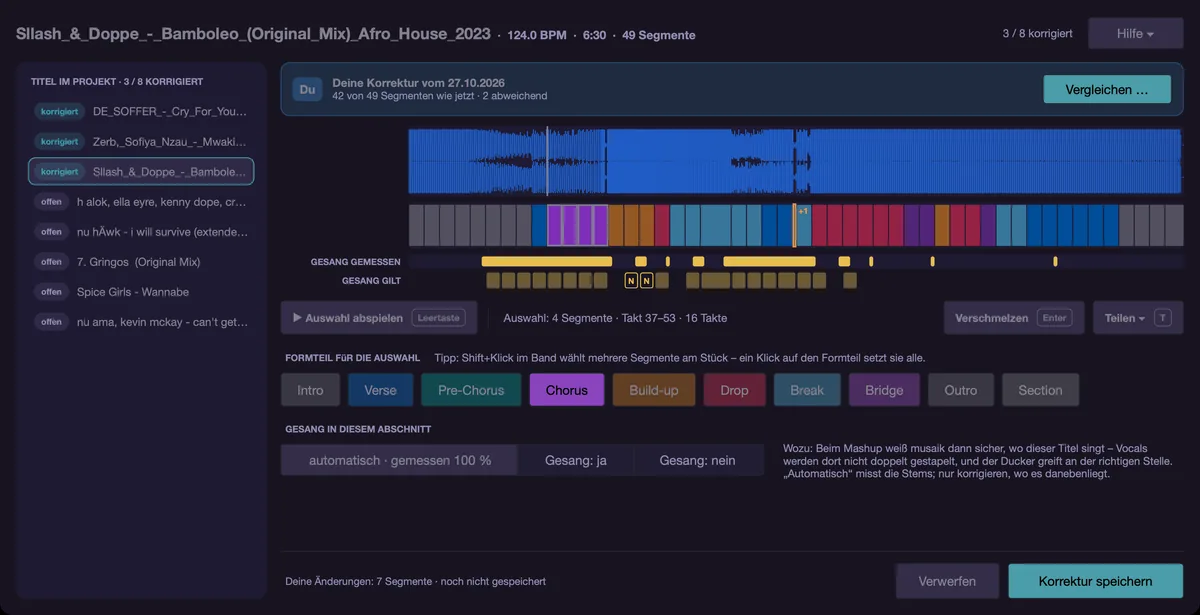Click "Auswahl: 4 Segmente · Takt 37–53" text
This screenshot has height=615, width=1200.
click(x=615, y=318)
